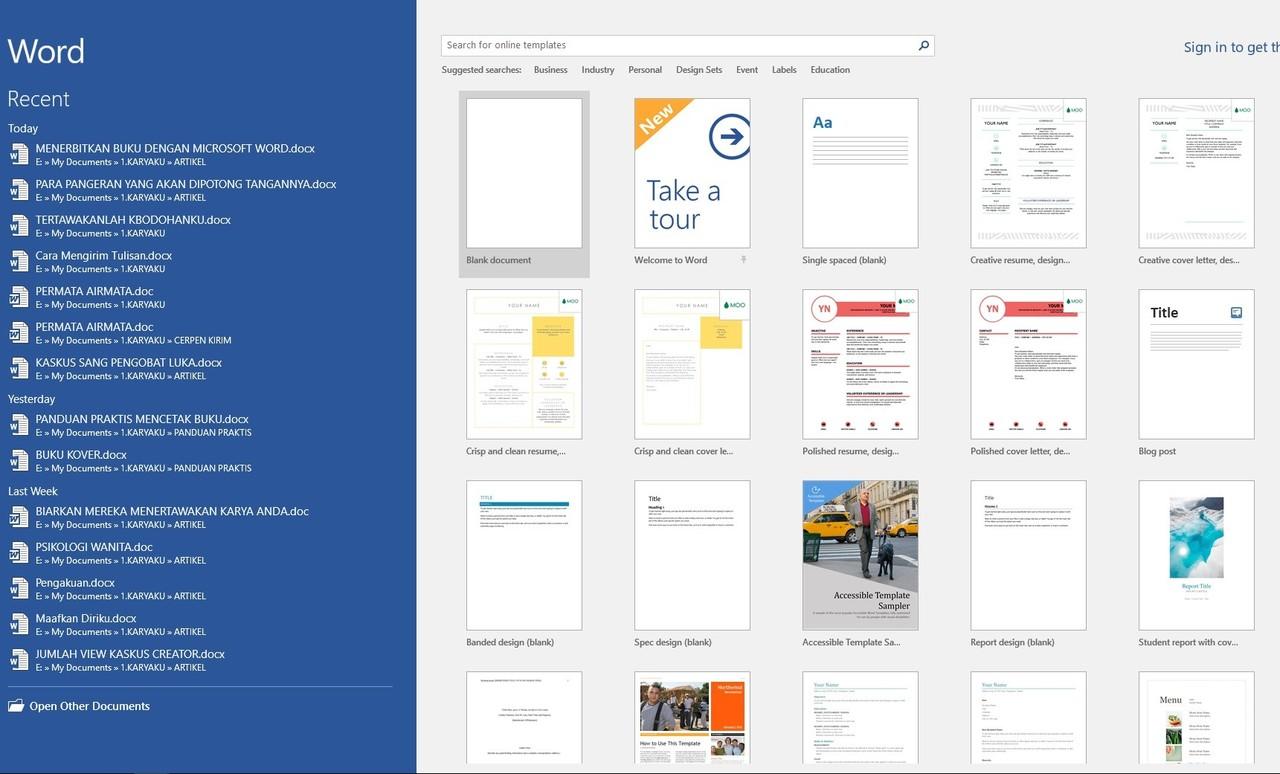Image resolution: width=1280 pixels, height=774 pixels.
Task: Select the Spec design (blank) template
Action: click(x=692, y=555)
